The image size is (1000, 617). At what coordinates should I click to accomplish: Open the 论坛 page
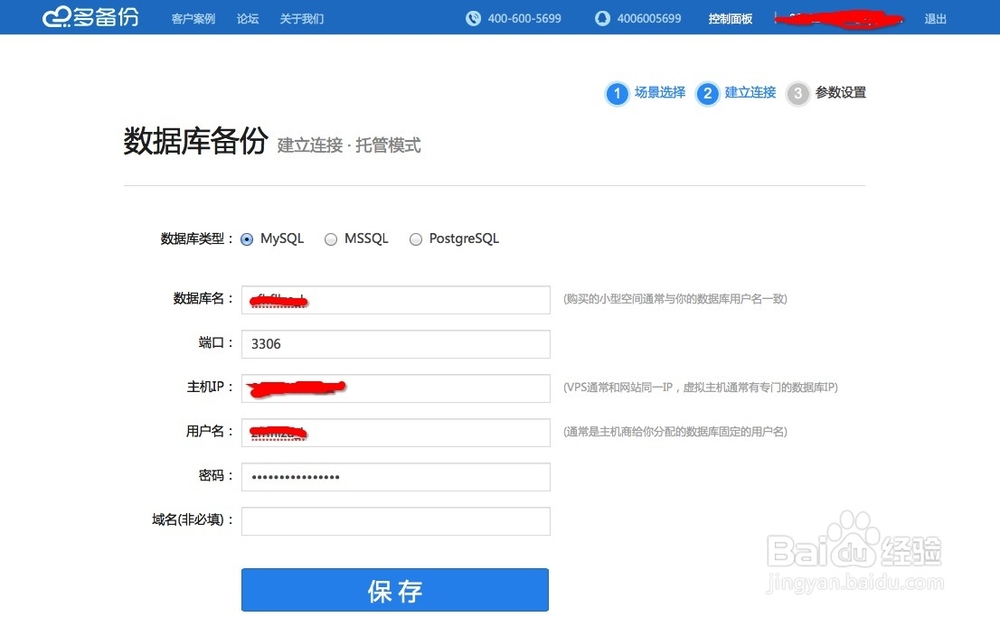click(x=247, y=17)
